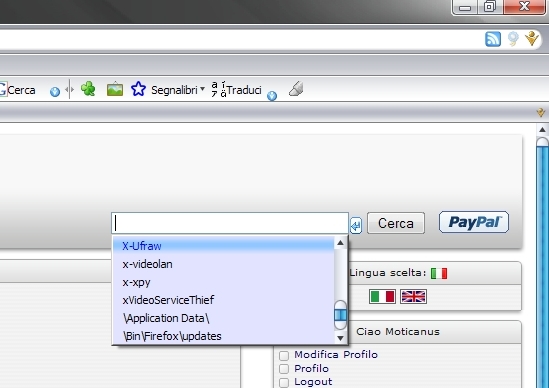Click the PayPal button
This screenshot has width=549, height=388.
[474, 222]
